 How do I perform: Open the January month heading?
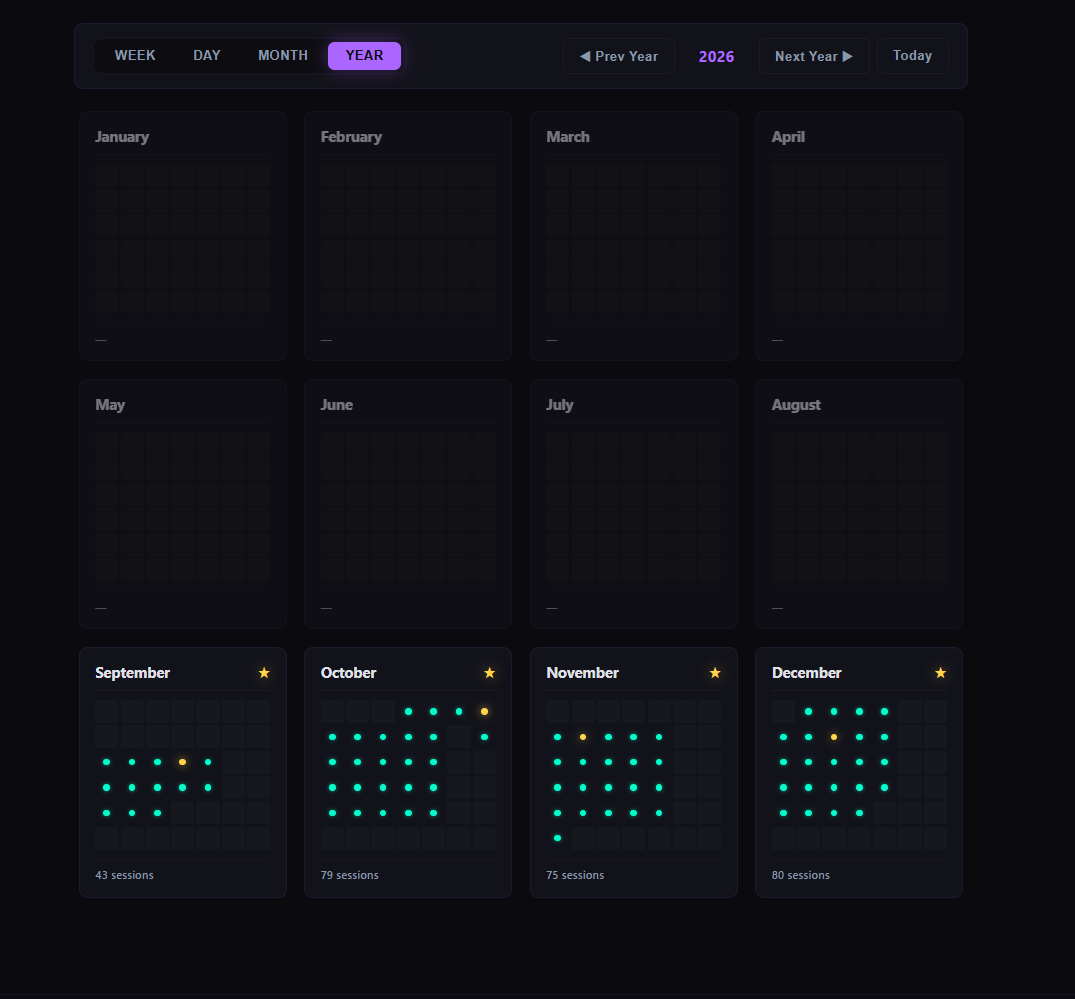122,137
